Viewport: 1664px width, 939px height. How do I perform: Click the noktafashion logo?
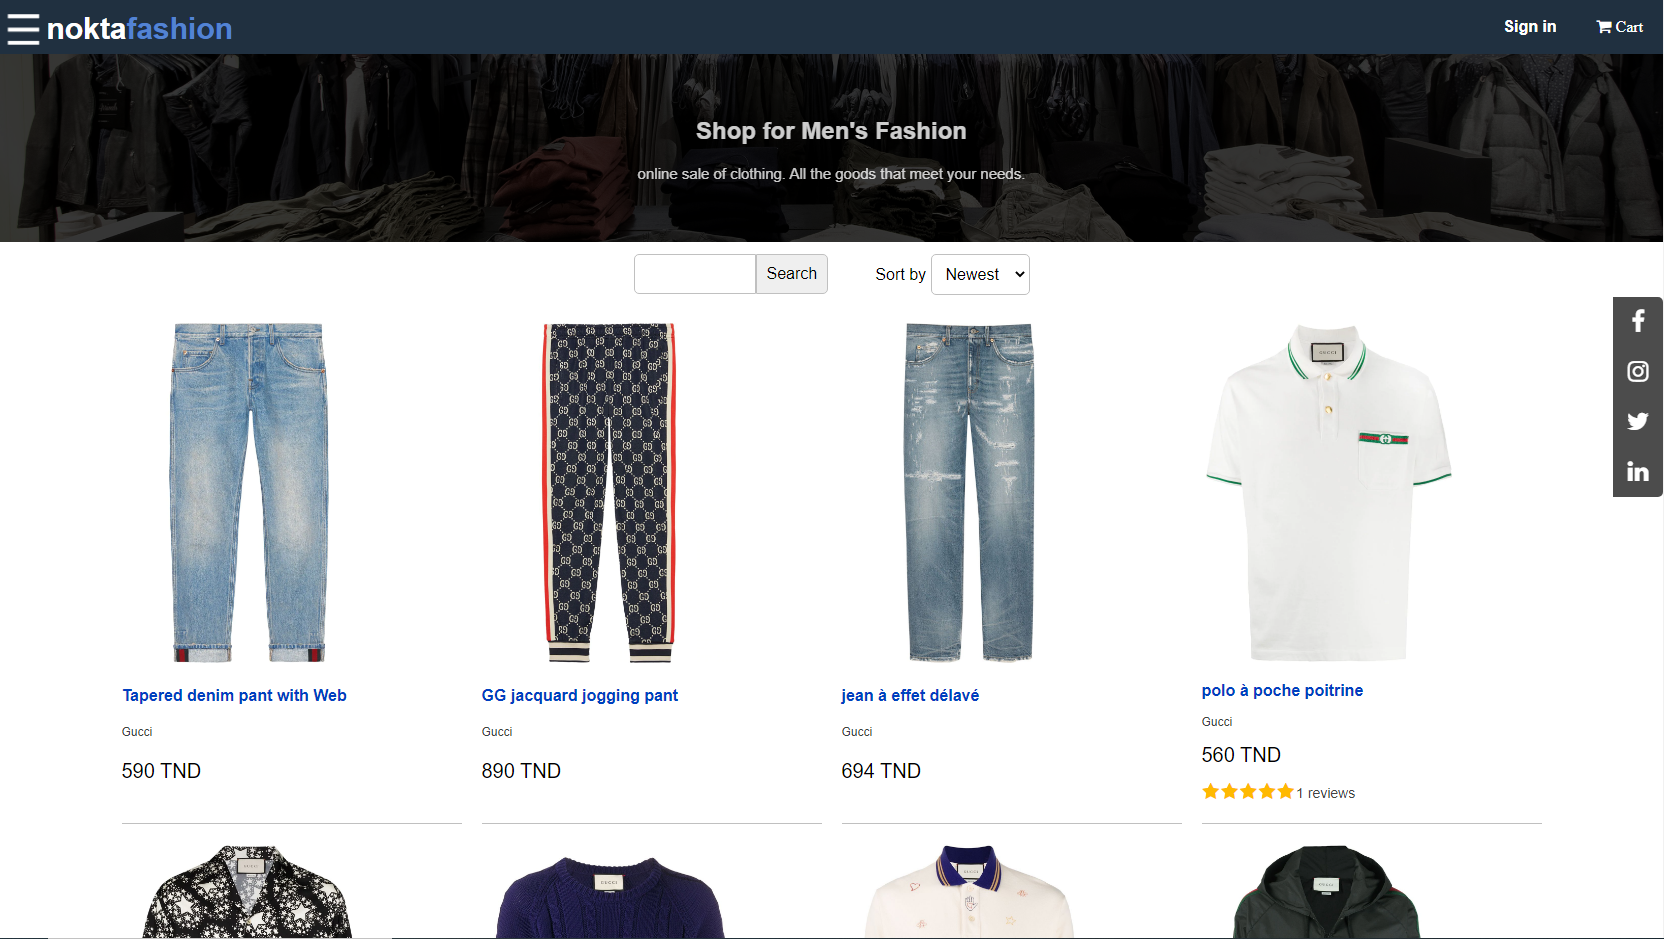click(139, 29)
